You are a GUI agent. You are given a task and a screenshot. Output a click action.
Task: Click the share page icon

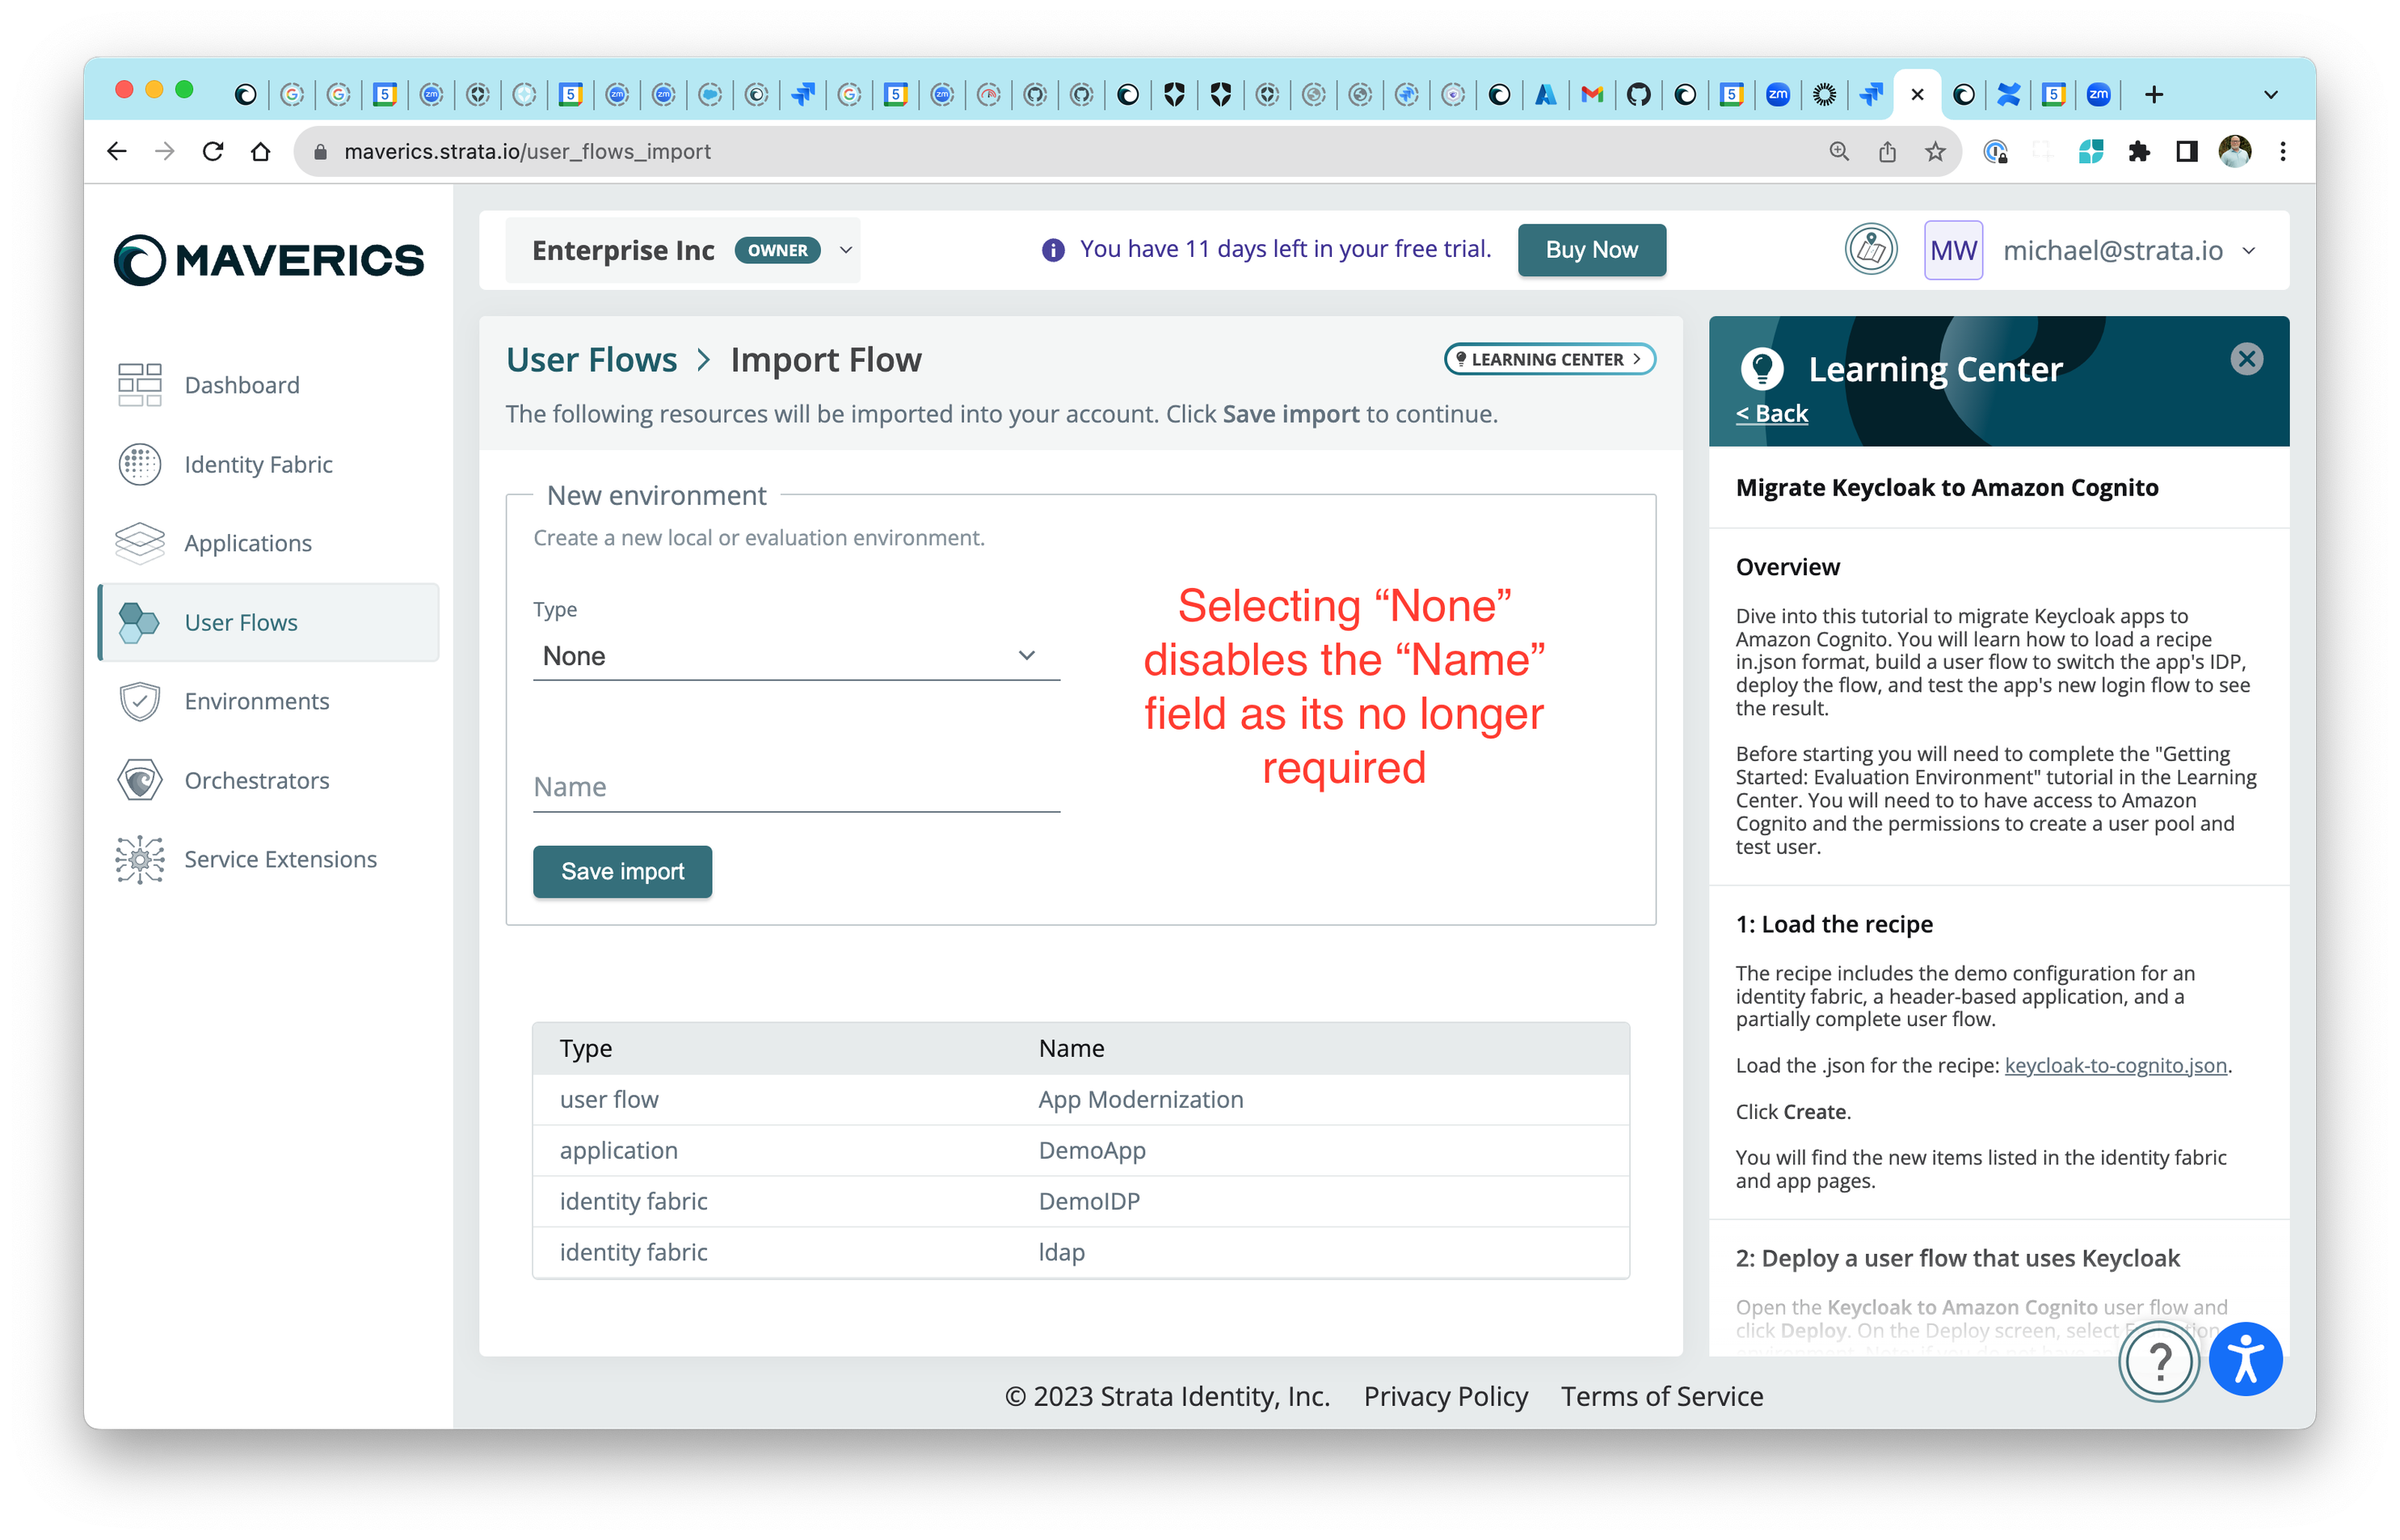coord(1886,151)
